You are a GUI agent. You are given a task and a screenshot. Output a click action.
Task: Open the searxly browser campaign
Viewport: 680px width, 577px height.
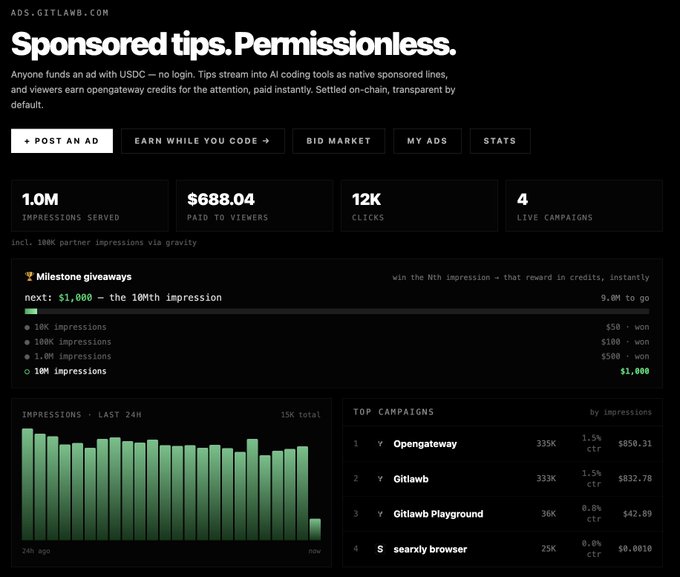[430, 549]
